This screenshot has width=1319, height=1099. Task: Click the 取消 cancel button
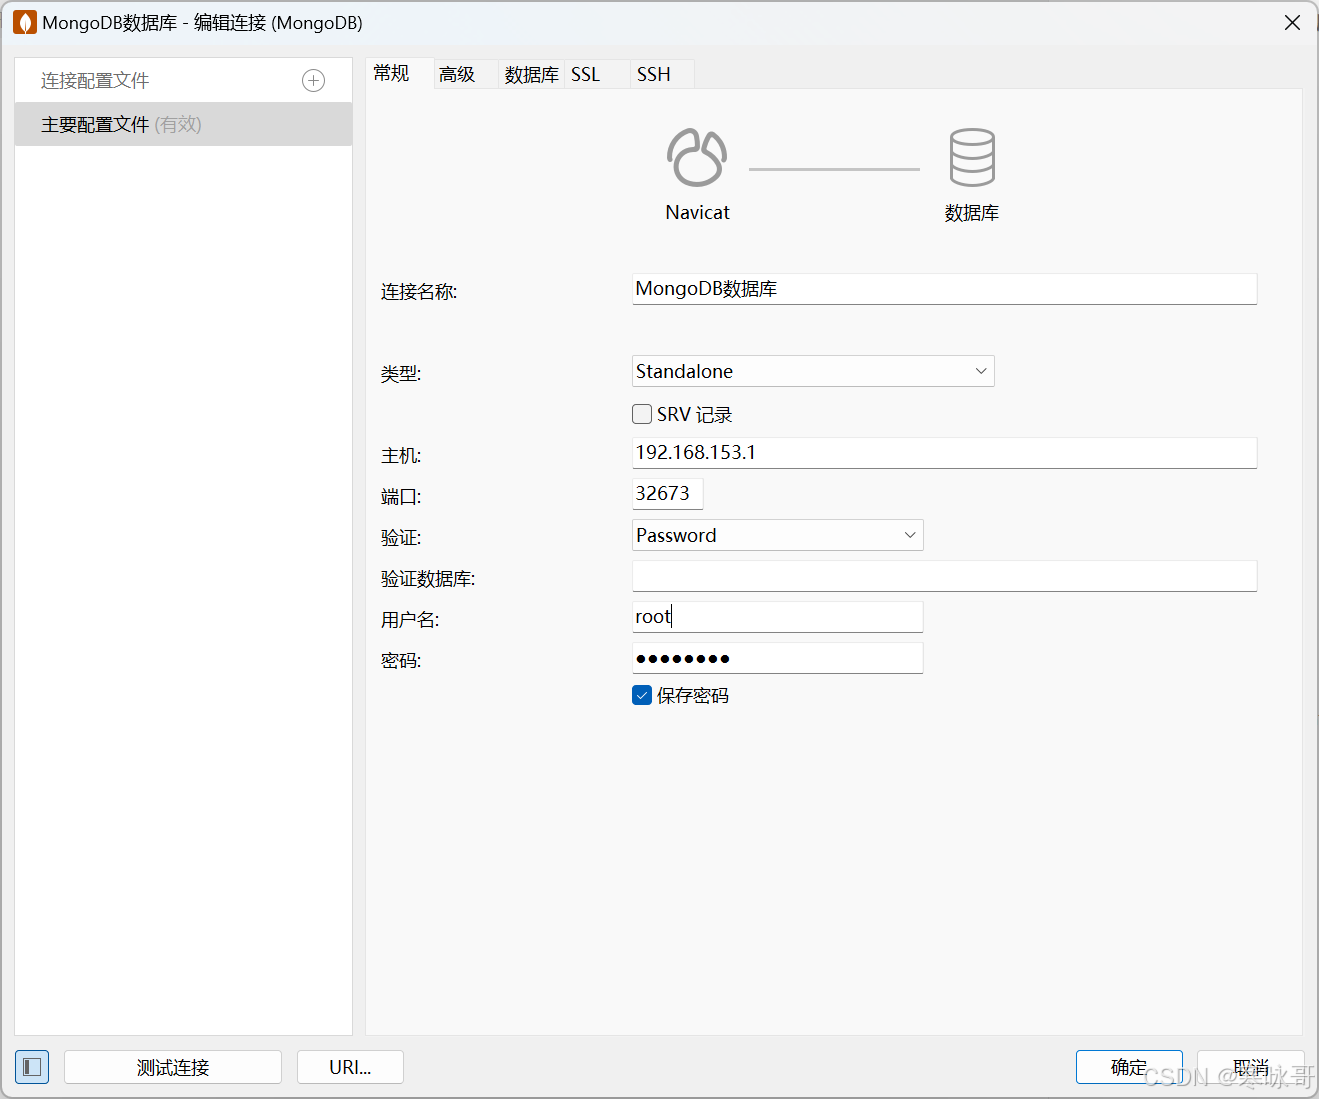pos(1250,1067)
